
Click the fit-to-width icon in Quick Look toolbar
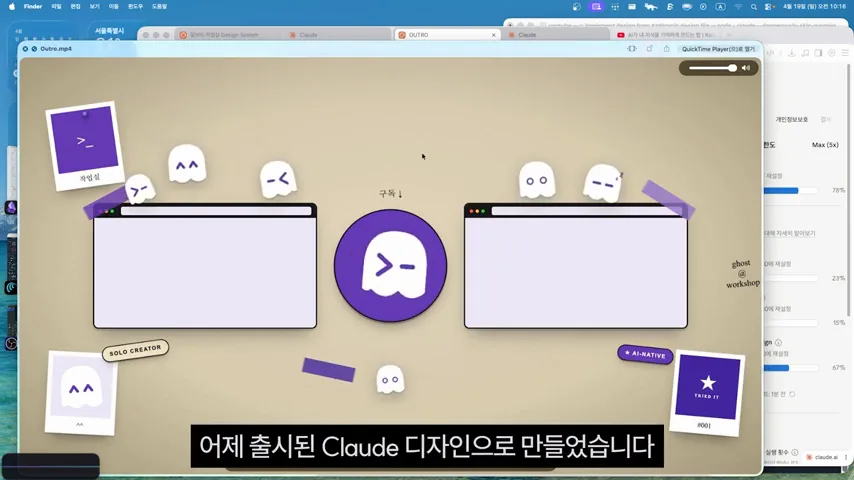pos(632,48)
